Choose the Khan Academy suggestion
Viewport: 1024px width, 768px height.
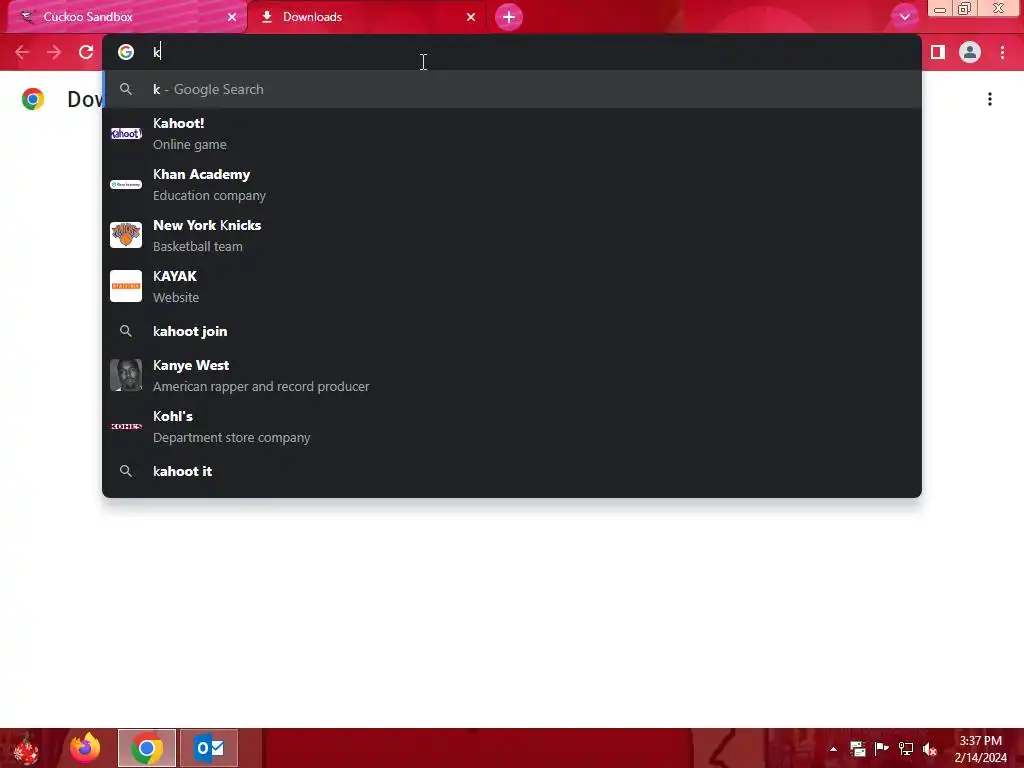(x=512, y=185)
